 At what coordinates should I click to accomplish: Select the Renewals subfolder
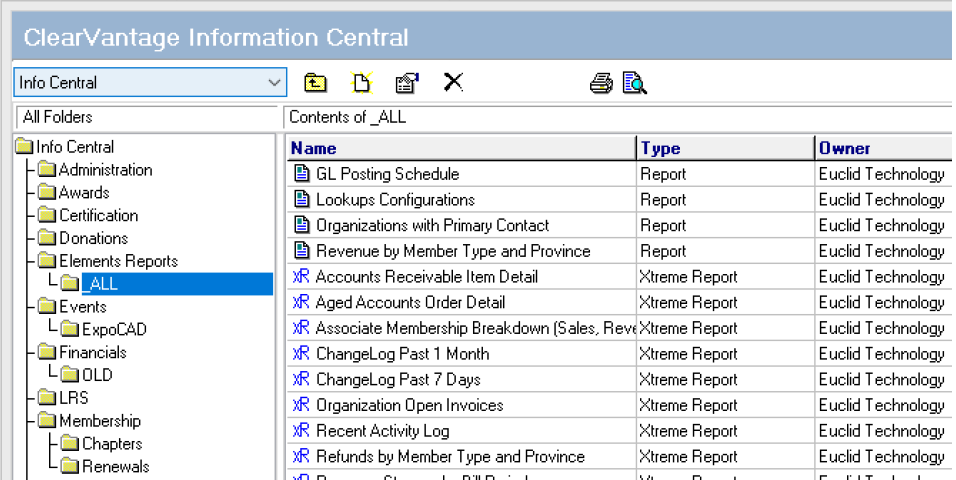[115, 466]
